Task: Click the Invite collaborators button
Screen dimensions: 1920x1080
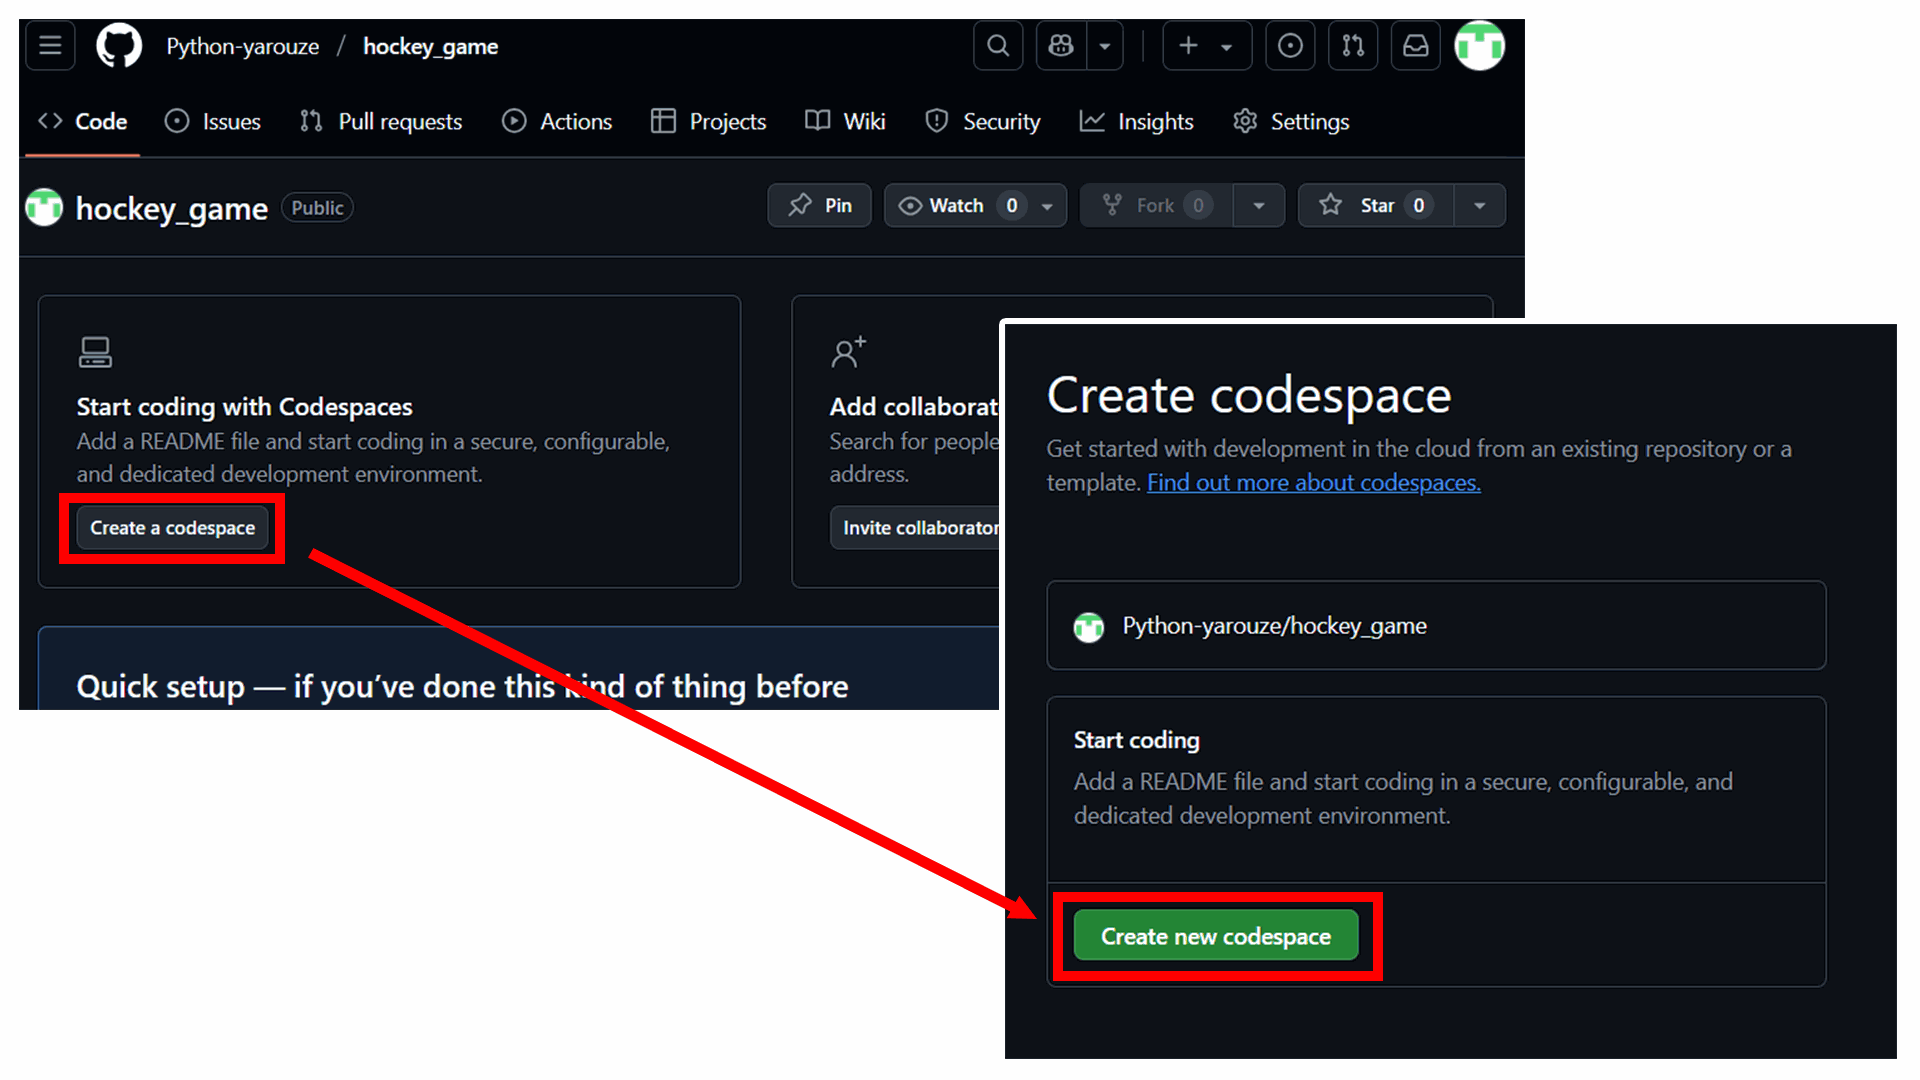Action: point(915,528)
